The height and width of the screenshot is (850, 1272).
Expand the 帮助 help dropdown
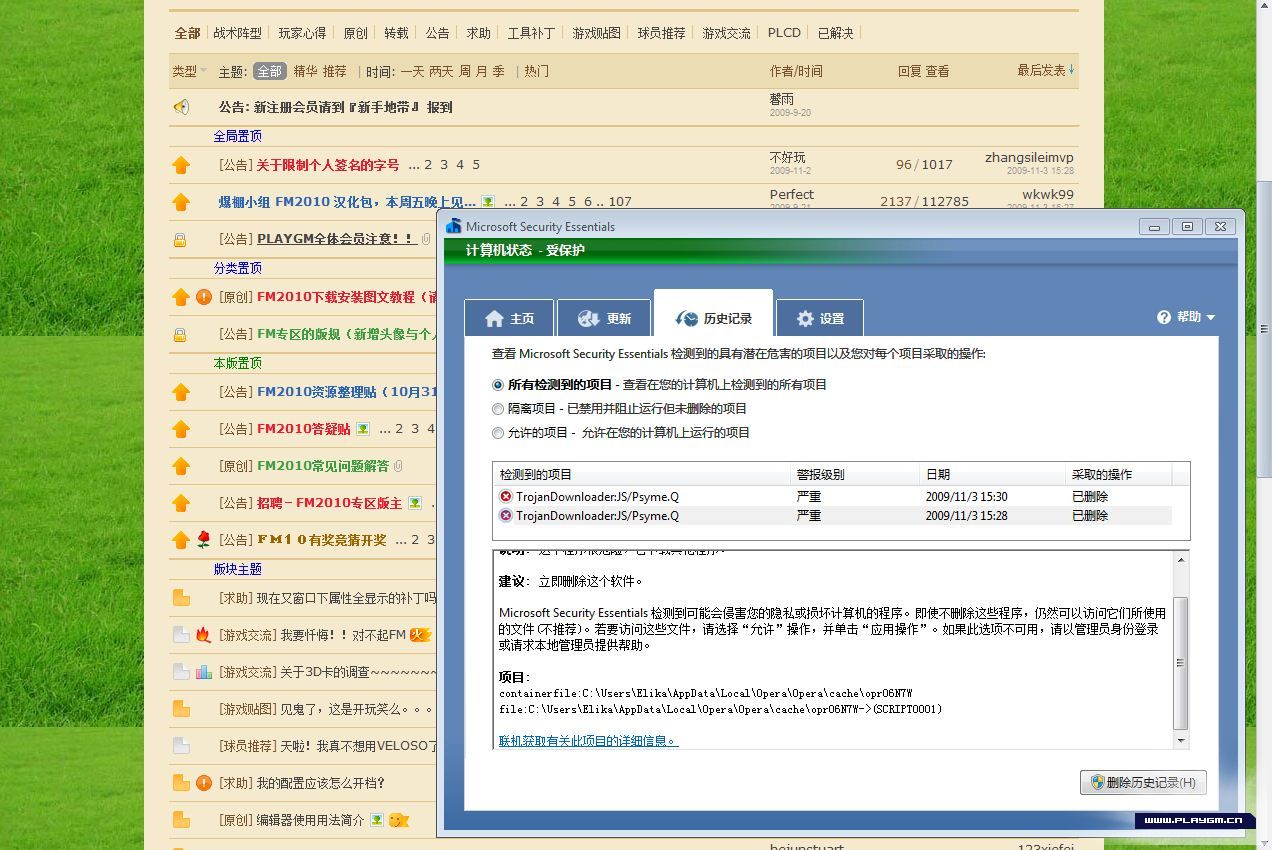[1187, 317]
